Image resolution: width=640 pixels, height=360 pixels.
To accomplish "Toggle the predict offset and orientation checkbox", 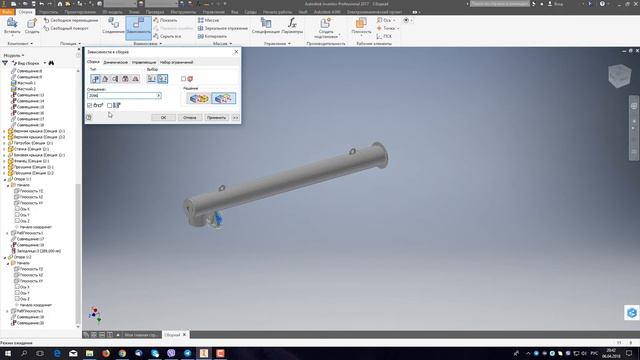I will pyautogui.click(x=109, y=105).
